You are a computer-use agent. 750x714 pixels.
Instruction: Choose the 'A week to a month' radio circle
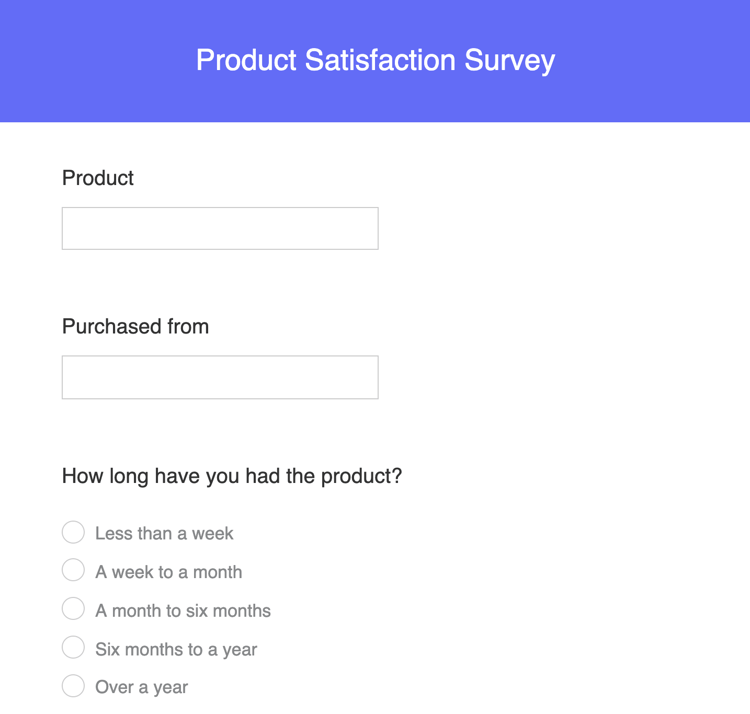click(73, 570)
